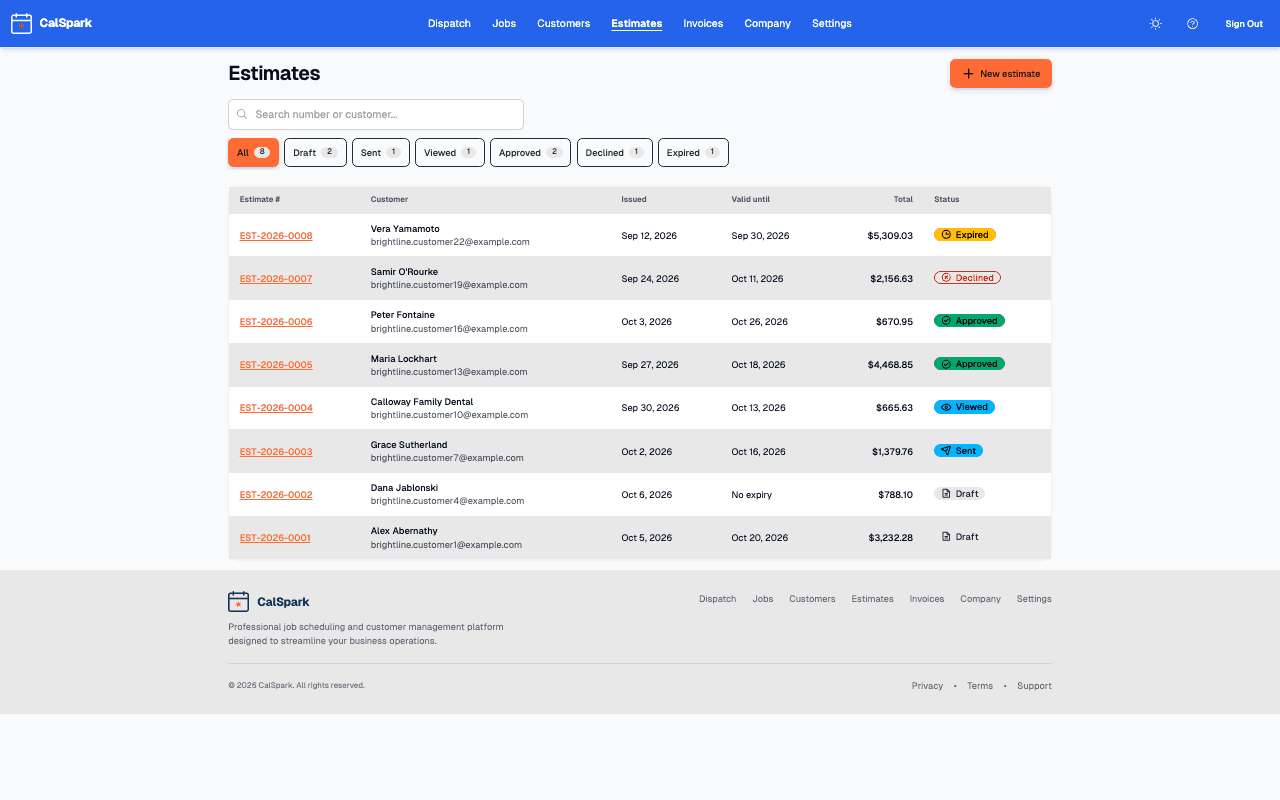Filter estimates by Draft
This screenshot has width=1280, height=800.
(x=315, y=152)
